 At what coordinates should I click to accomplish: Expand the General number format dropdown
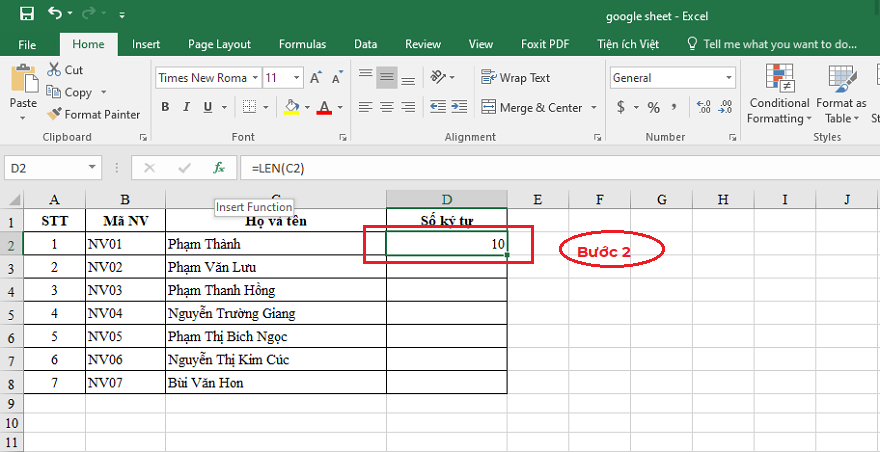tap(728, 78)
